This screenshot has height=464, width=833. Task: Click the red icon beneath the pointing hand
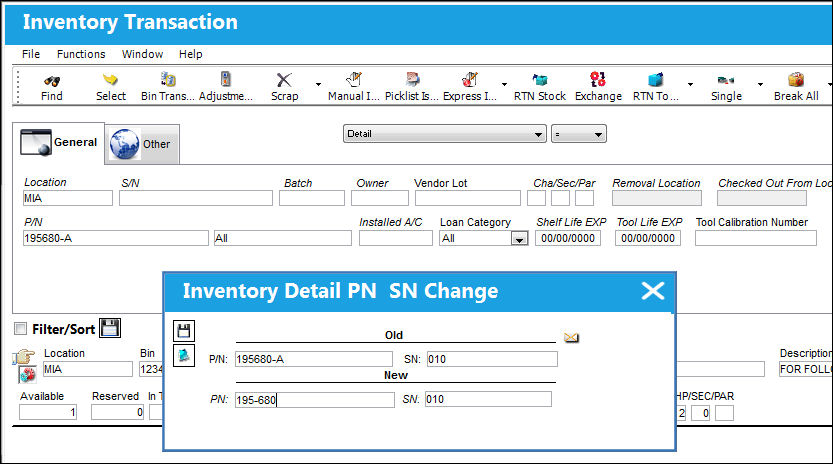(x=28, y=375)
